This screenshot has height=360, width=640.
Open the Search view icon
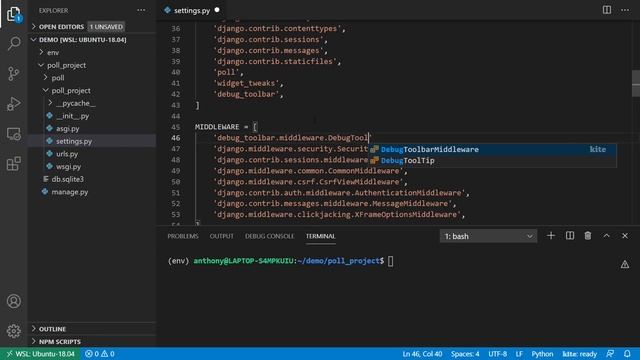[13, 43]
